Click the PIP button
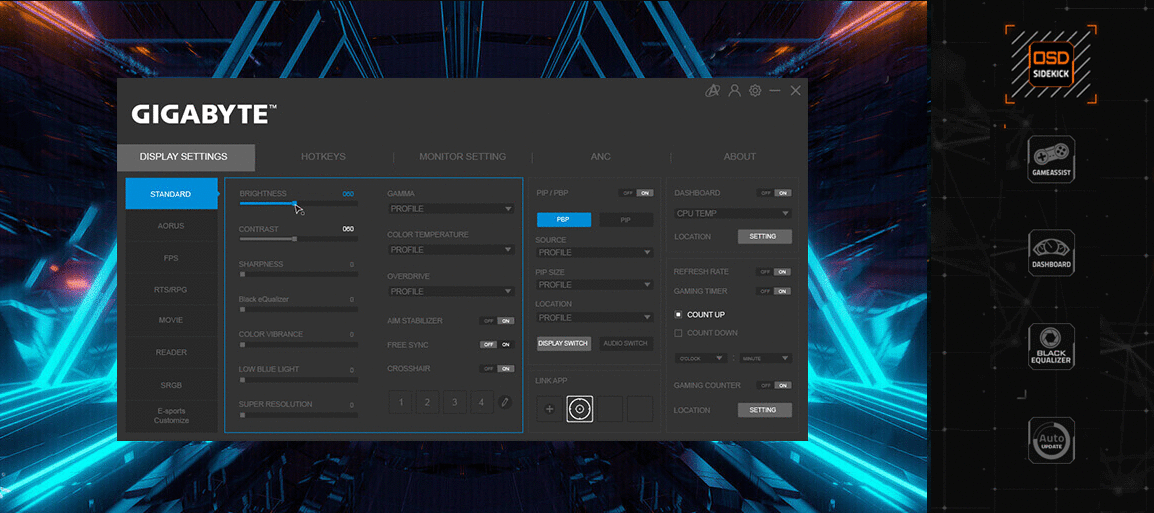The image size is (1154, 513). point(626,219)
